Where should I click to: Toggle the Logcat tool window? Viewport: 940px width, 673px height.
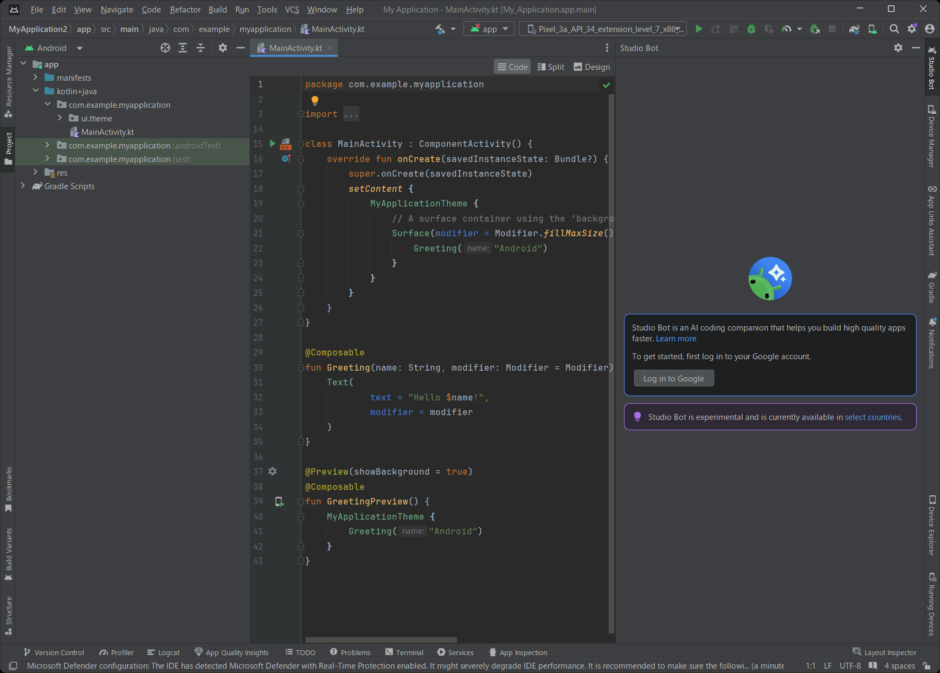pyautogui.click(x=163, y=653)
